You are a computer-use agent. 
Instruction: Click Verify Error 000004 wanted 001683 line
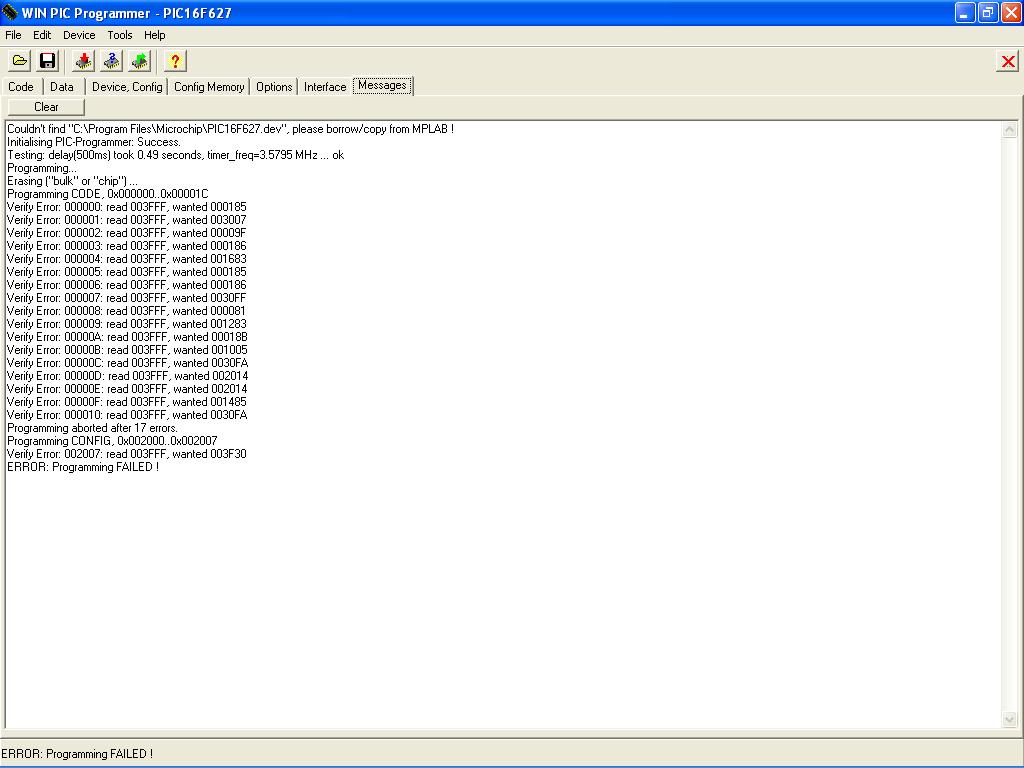[127, 259]
